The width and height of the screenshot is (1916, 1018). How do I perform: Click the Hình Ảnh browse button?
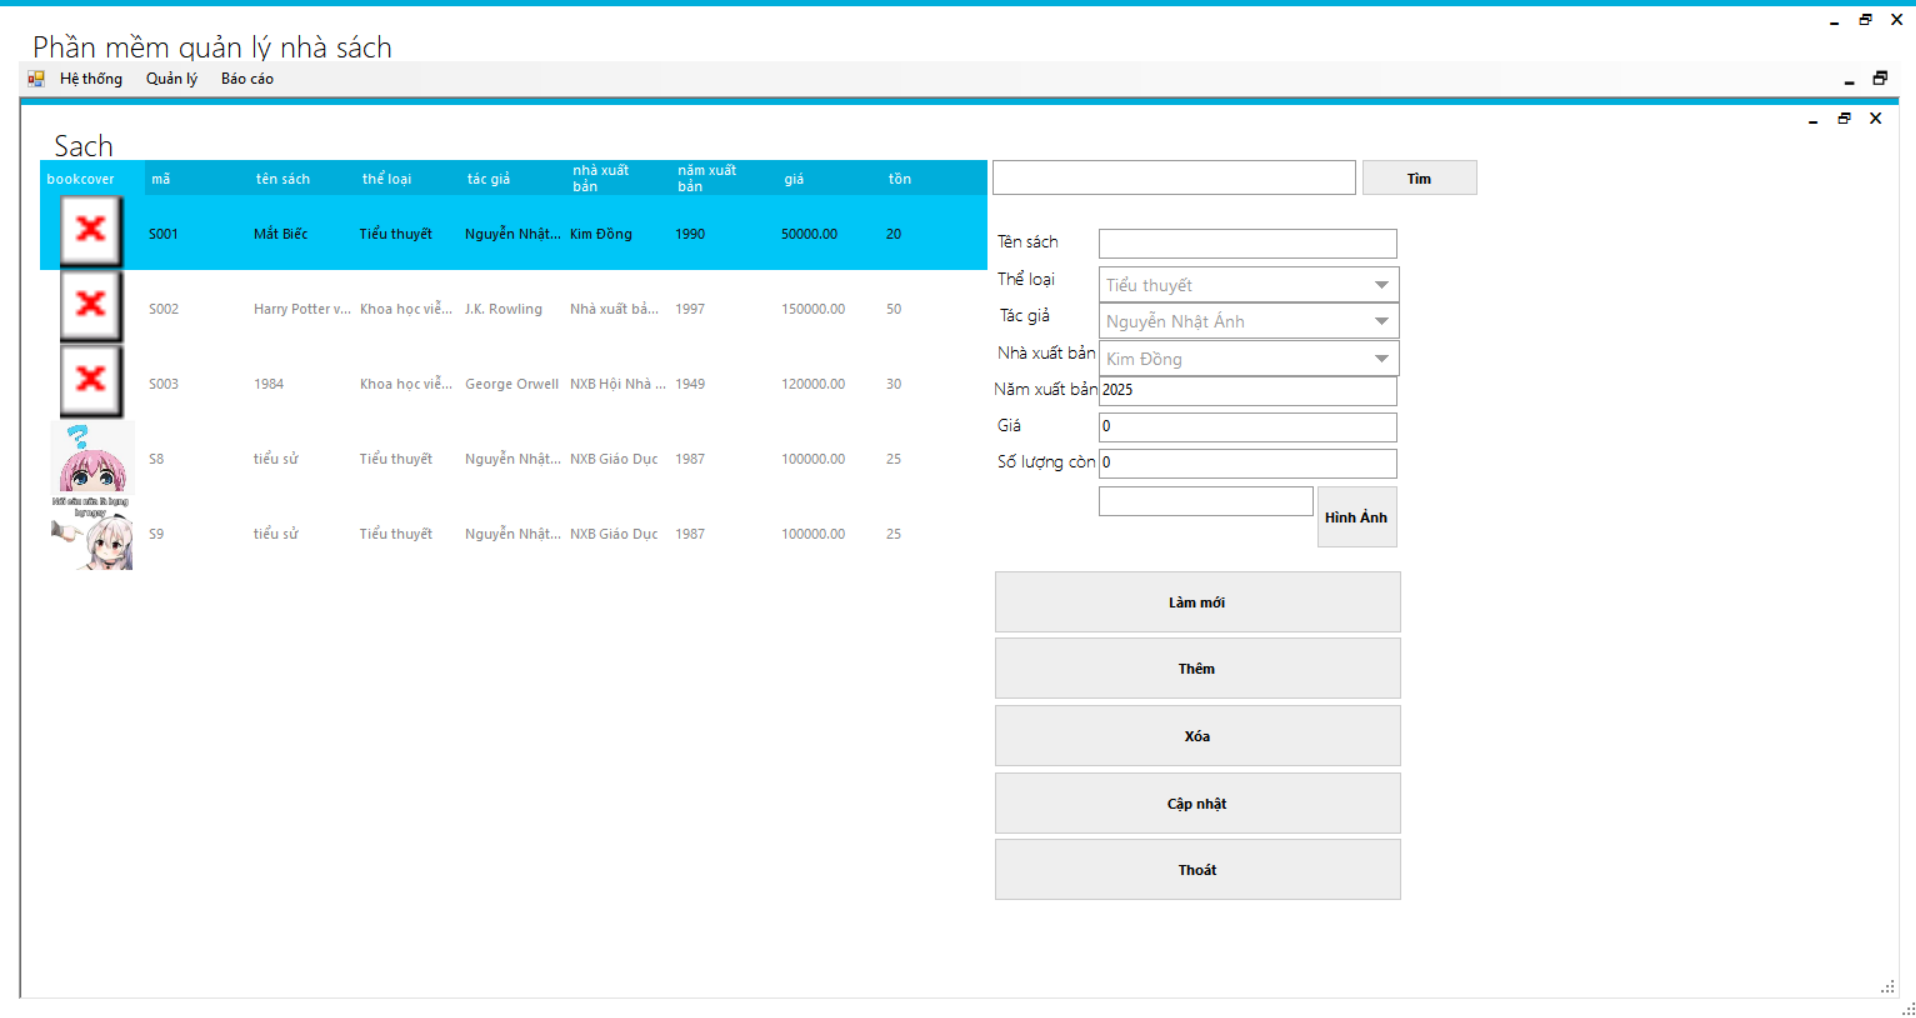pos(1356,517)
